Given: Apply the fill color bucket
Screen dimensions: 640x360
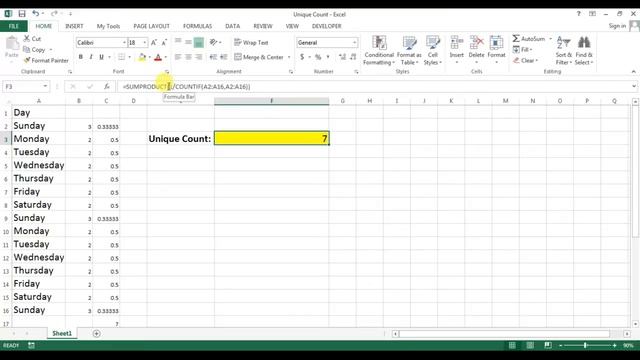Looking at the screenshot, I should (x=142, y=57).
